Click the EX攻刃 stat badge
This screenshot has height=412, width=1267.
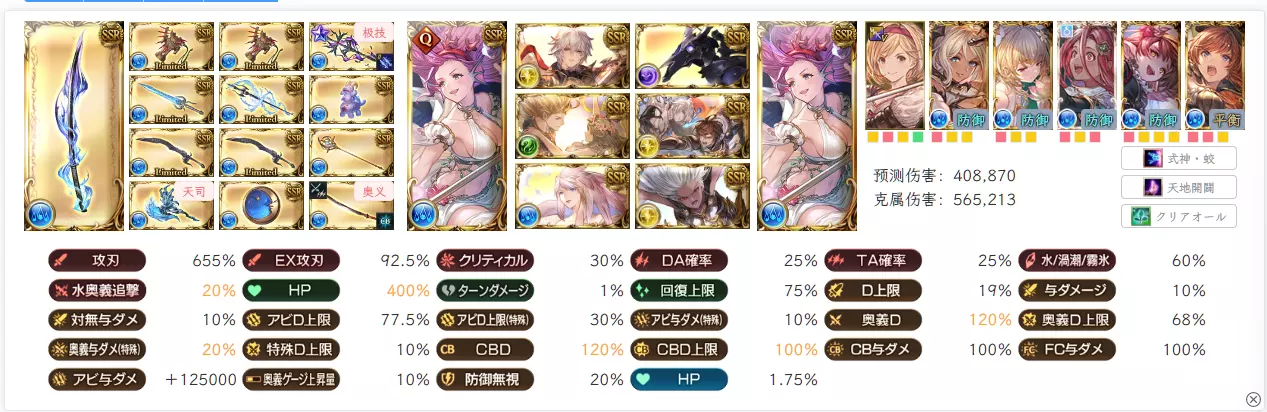pyautogui.click(x=291, y=261)
